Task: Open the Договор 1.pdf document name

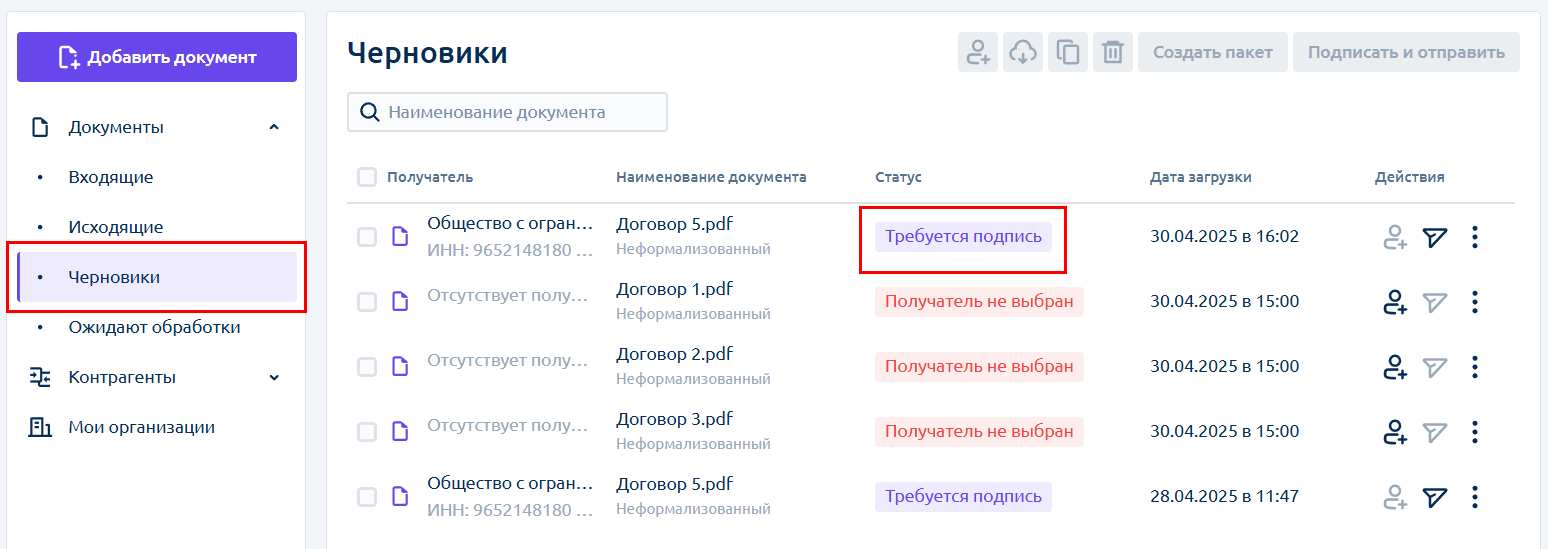Action: [x=674, y=289]
